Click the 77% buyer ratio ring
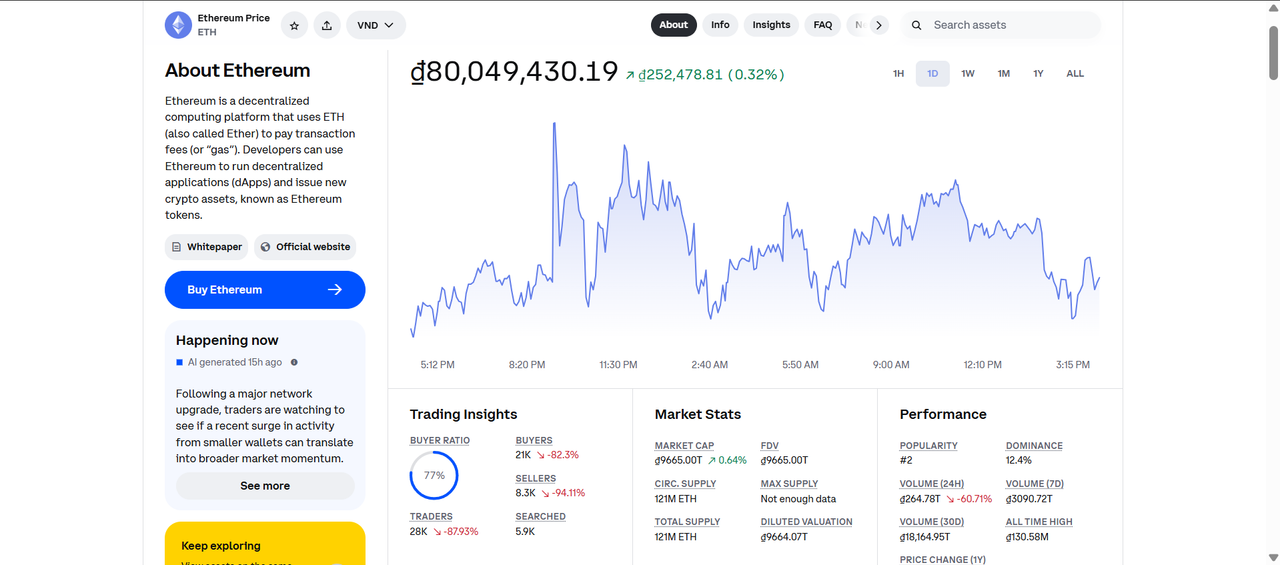The image size is (1280, 565). (434, 476)
